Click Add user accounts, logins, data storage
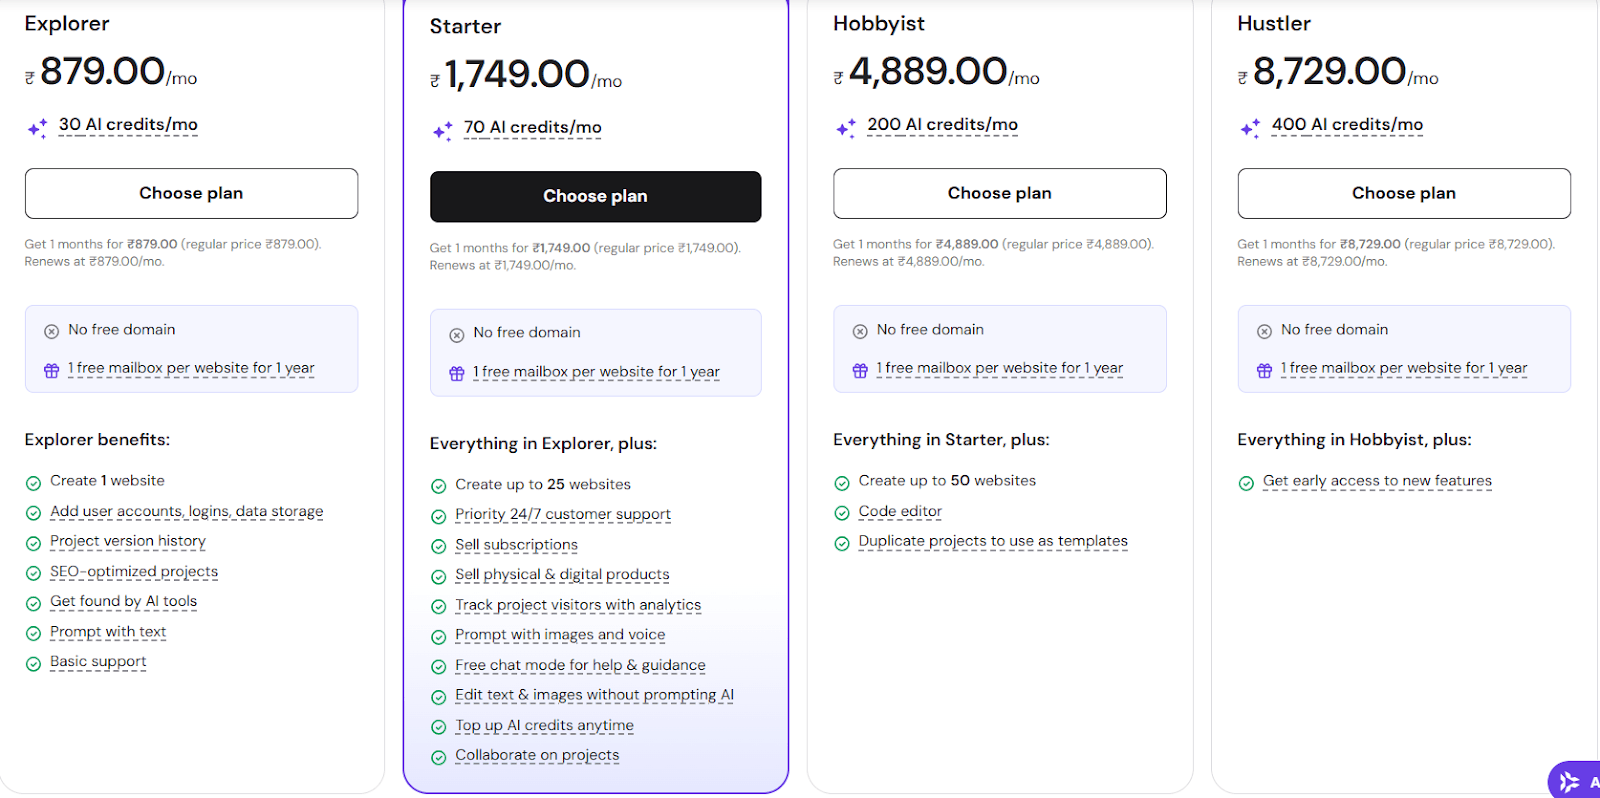This screenshot has width=1600, height=798. click(187, 511)
